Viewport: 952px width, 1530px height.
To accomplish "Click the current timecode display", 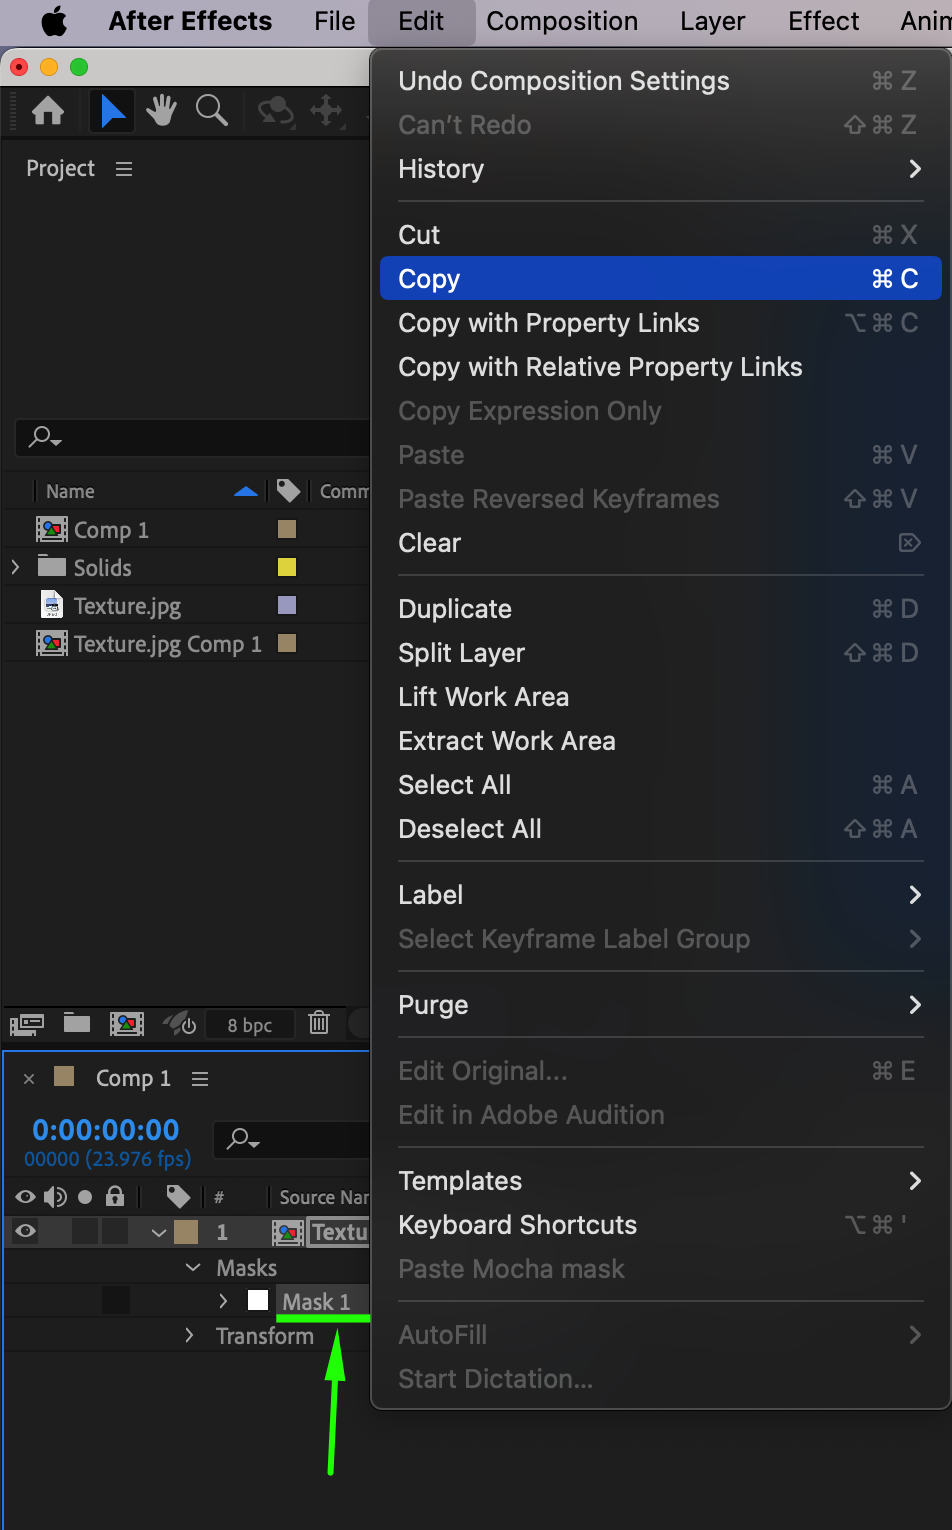I will 106,1130.
